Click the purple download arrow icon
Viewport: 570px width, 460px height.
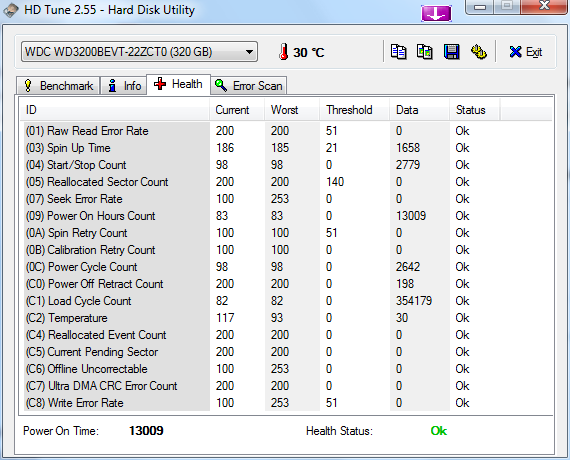pyautogui.click(x=436, y=13)
